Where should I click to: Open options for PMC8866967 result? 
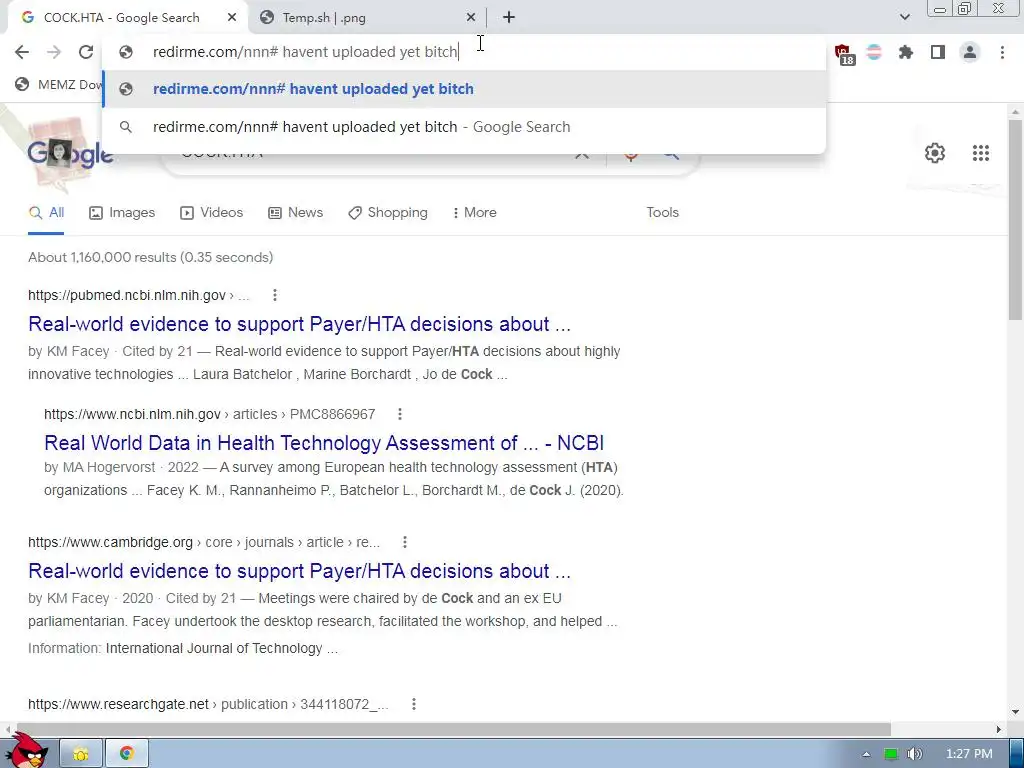(x=400, y=414)
